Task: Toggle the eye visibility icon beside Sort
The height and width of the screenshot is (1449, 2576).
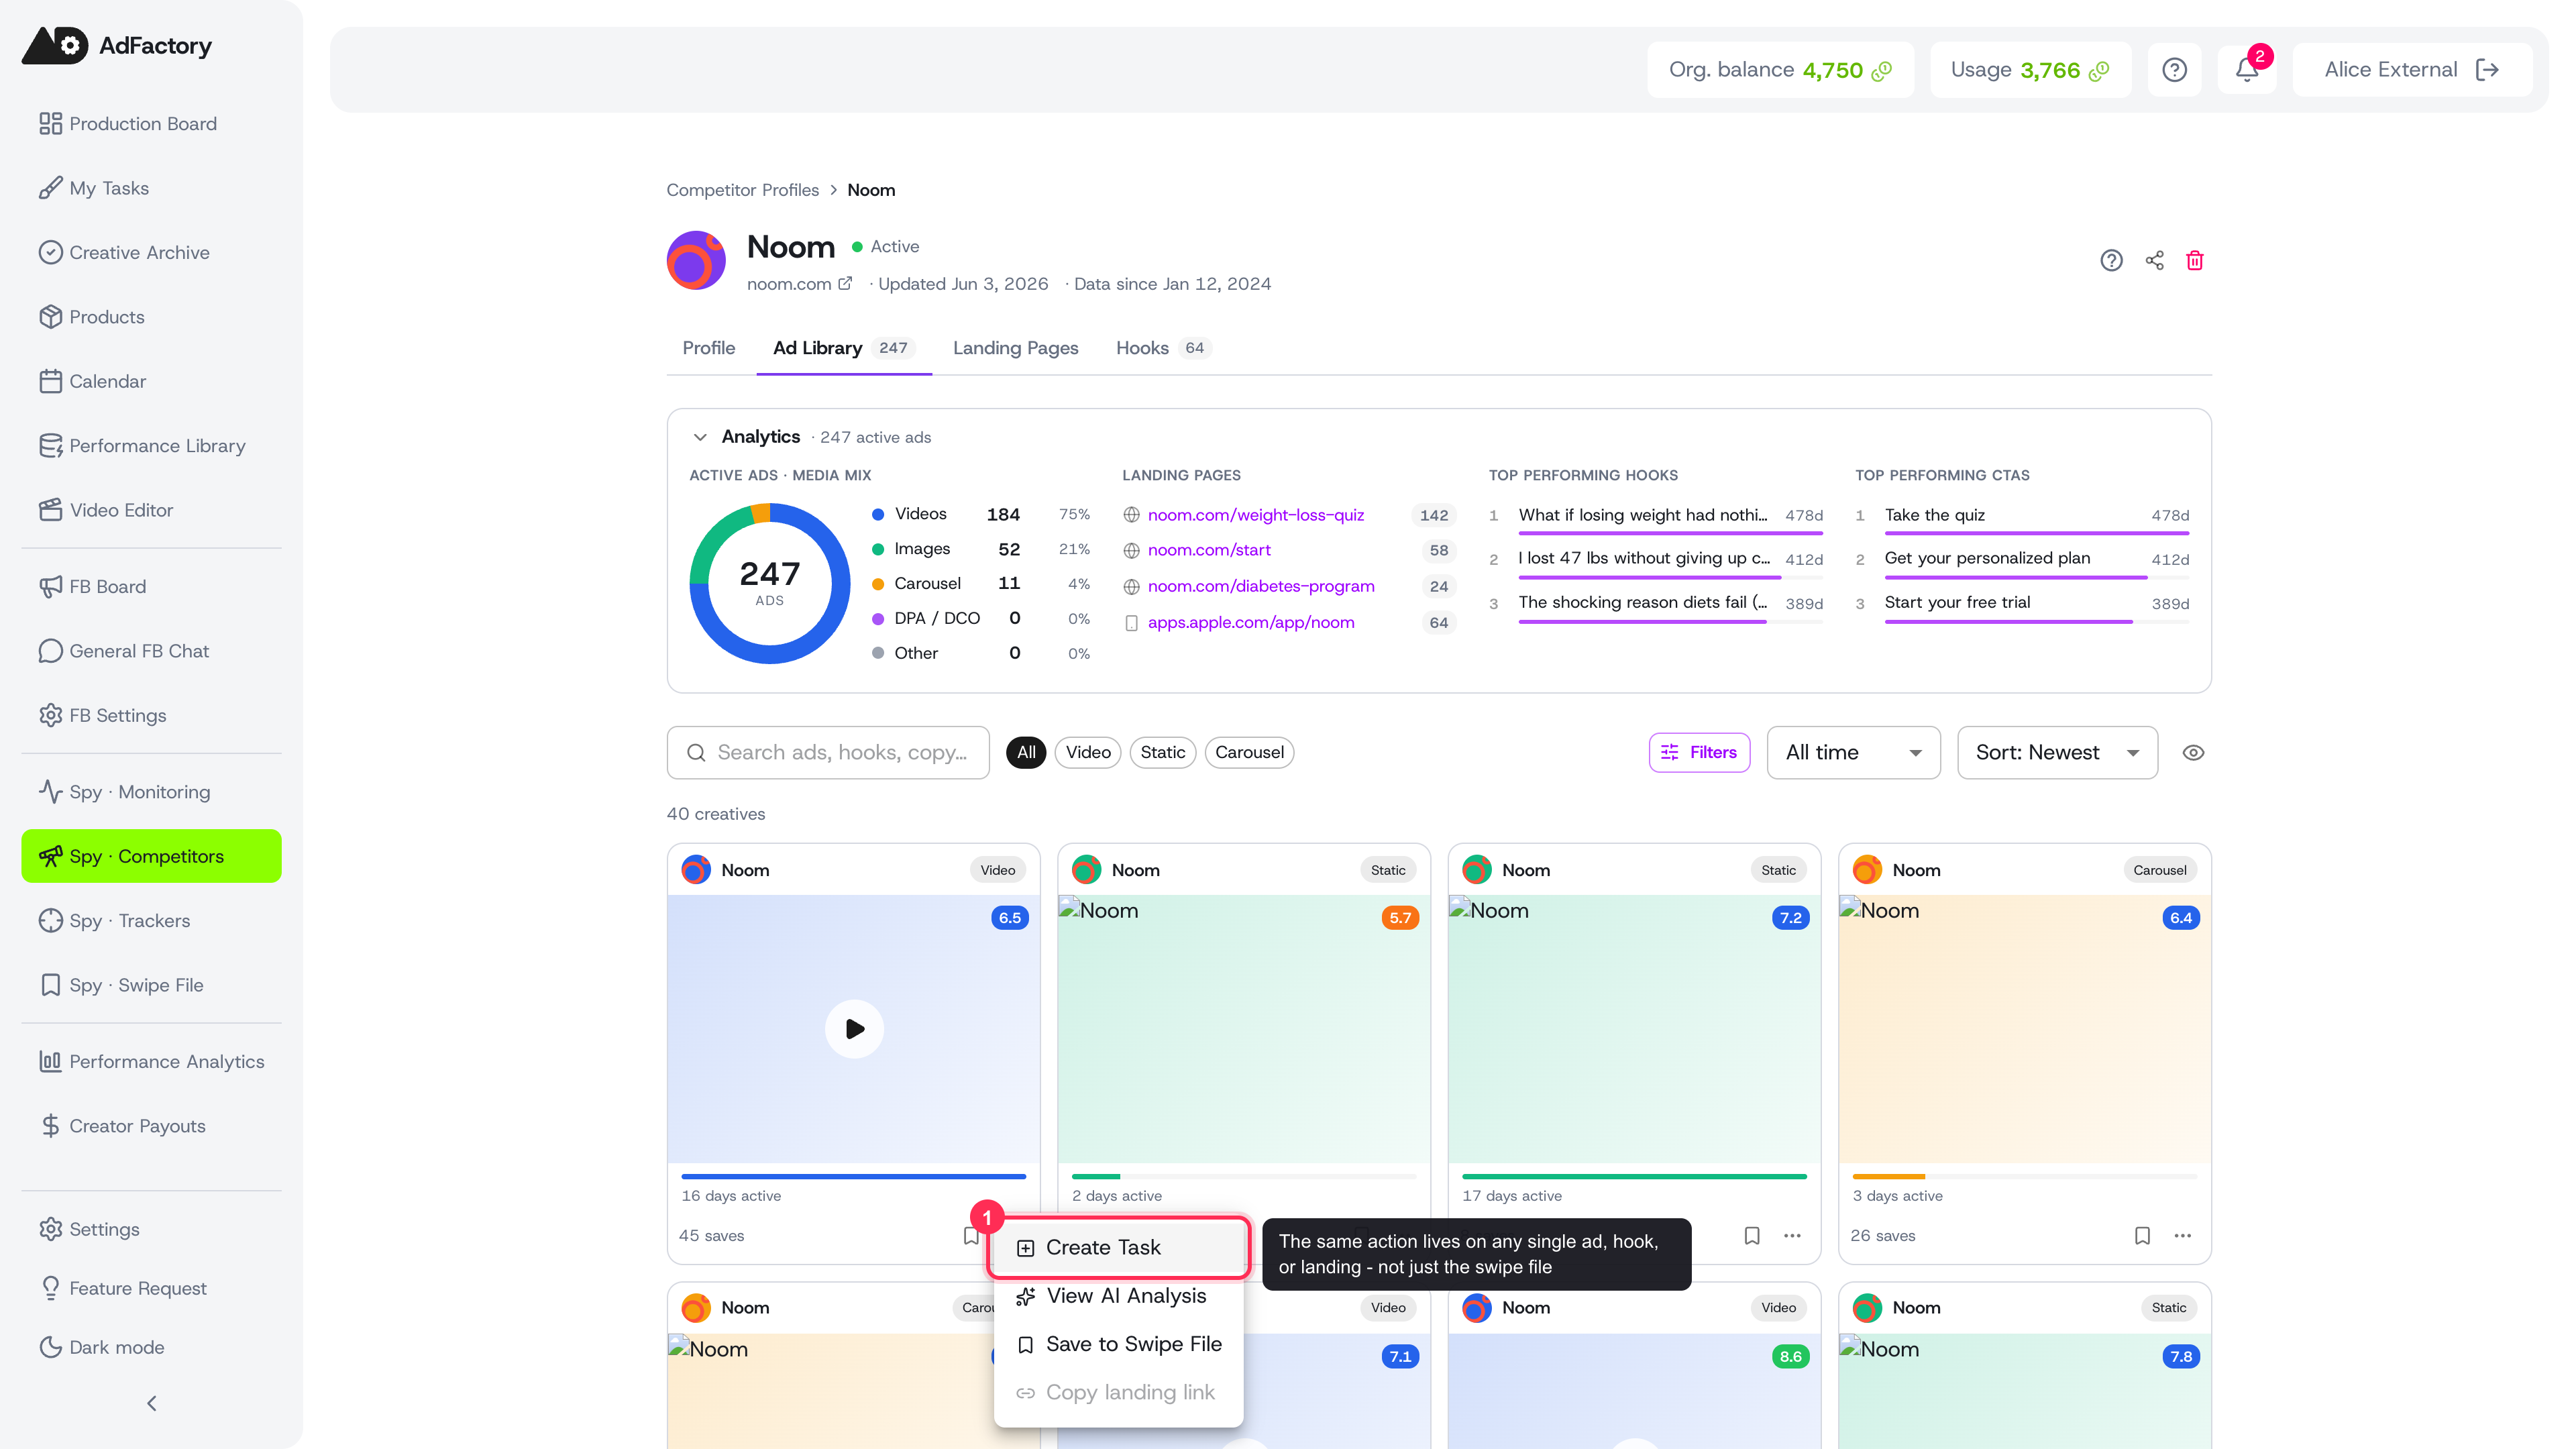Action: 2193,753
